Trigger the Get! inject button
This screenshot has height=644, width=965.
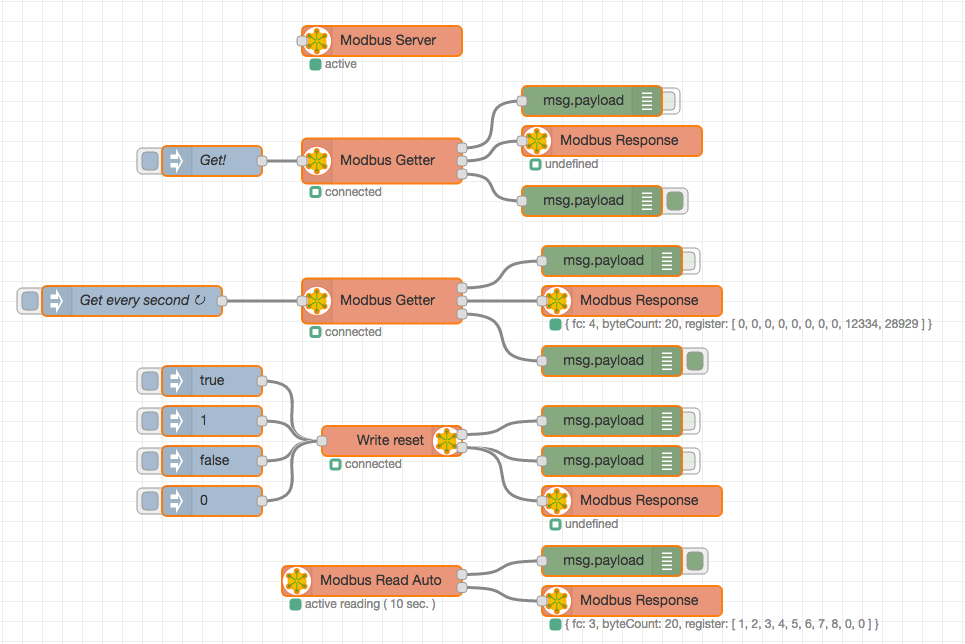(x=150, y=161)
